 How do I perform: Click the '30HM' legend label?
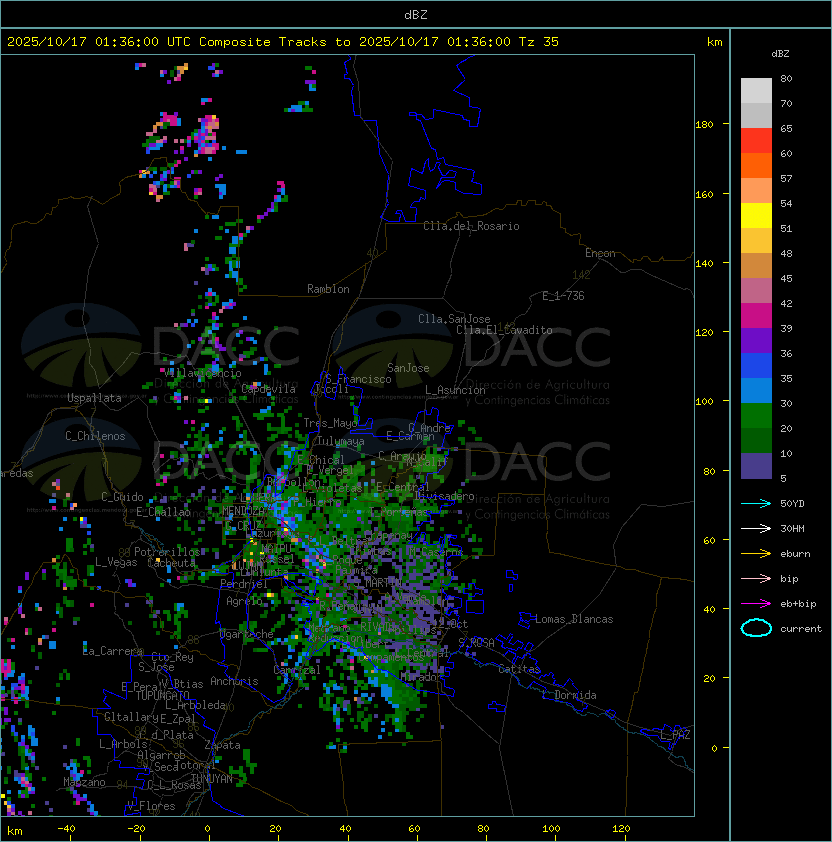click(792, 528)
